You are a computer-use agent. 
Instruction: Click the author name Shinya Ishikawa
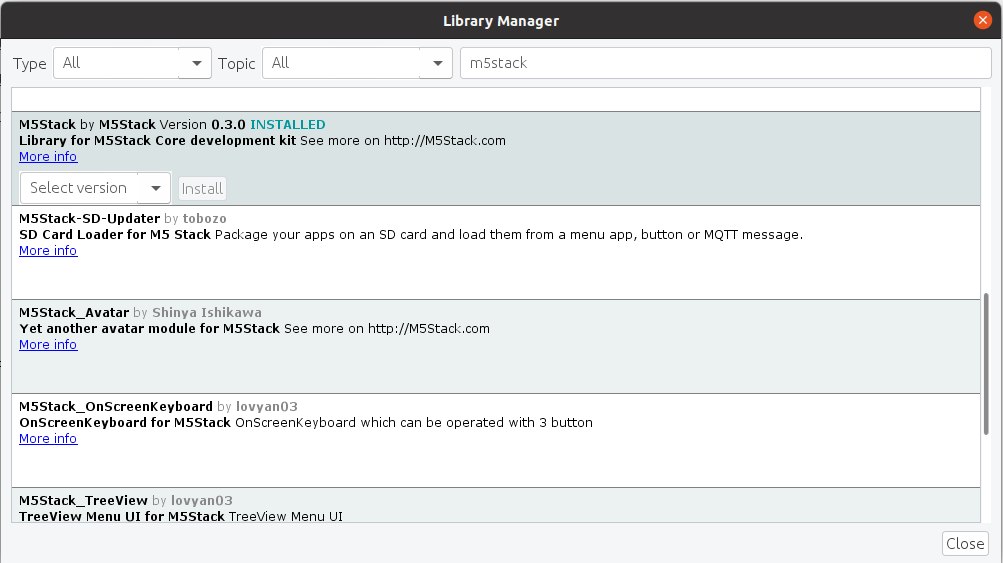pyautogui.click(x=207, y=313)
